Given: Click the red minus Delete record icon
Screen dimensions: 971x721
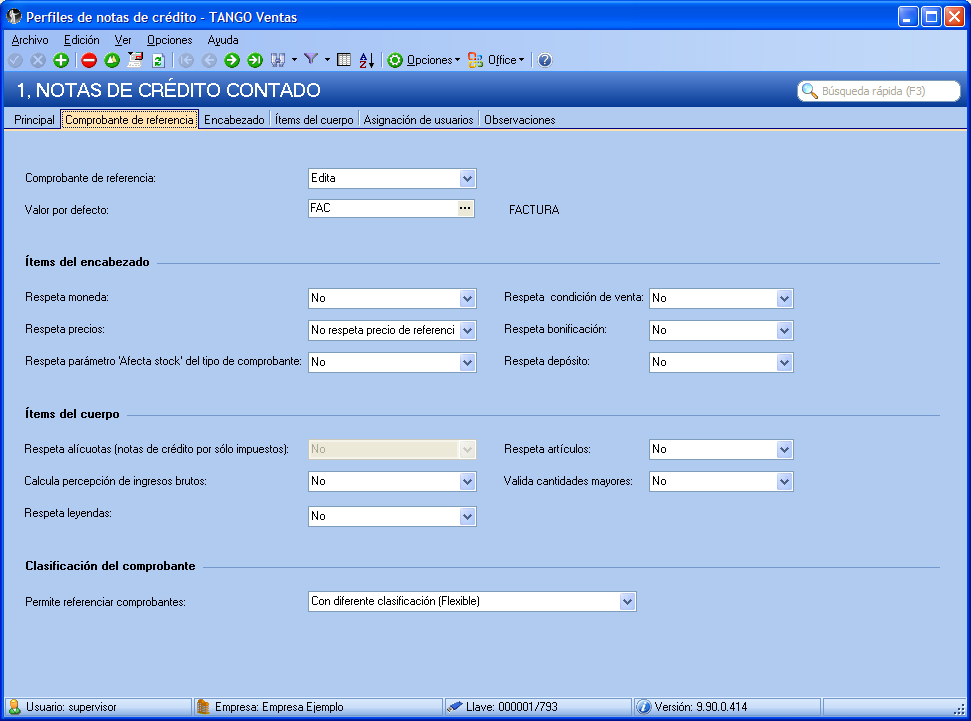Looking at the screenshot, I should [89, 60].
